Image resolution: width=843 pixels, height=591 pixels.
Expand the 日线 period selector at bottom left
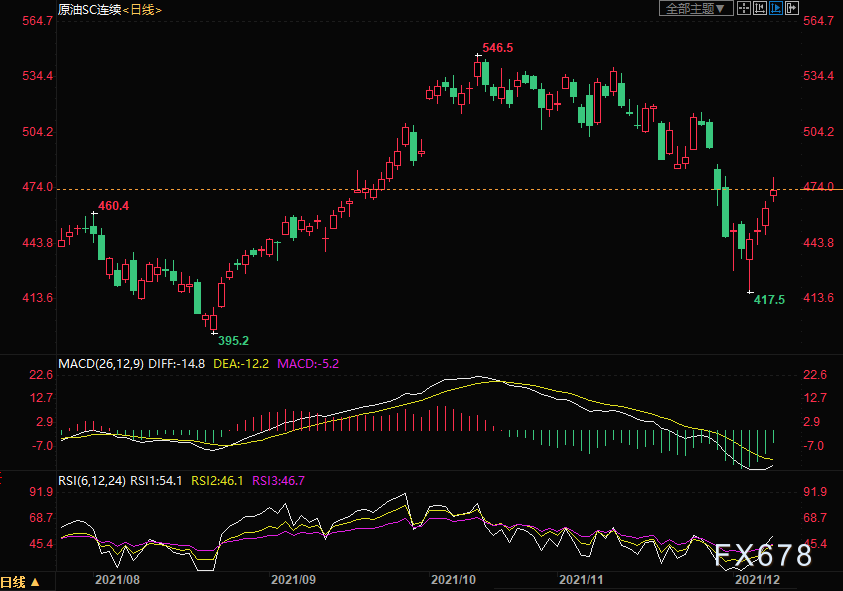(x=21, y=581)
